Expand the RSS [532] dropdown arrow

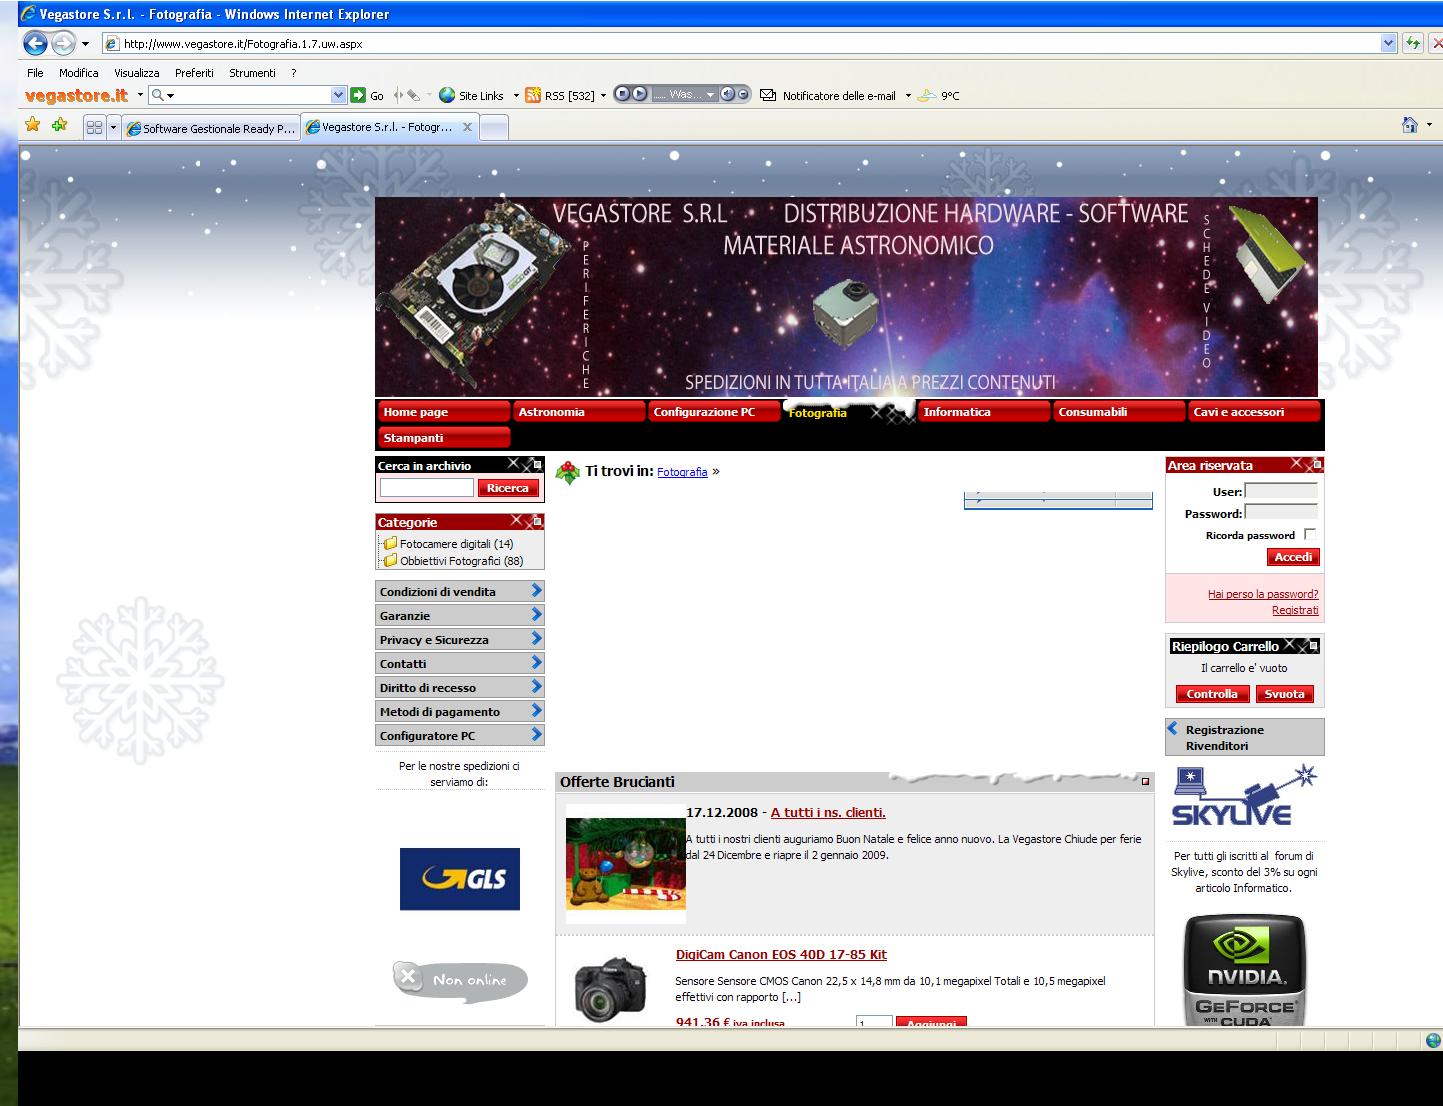click(603, 96)
